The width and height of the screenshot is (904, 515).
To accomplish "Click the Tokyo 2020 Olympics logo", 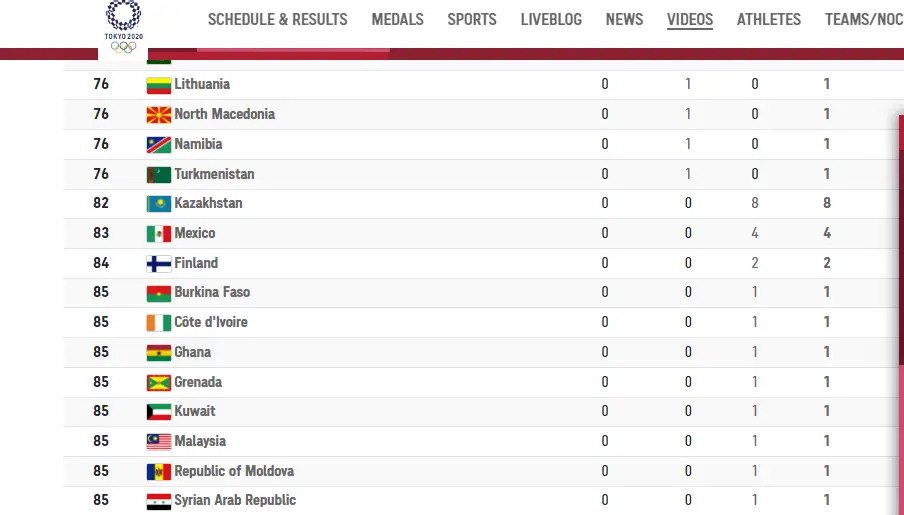I will 123,27.
